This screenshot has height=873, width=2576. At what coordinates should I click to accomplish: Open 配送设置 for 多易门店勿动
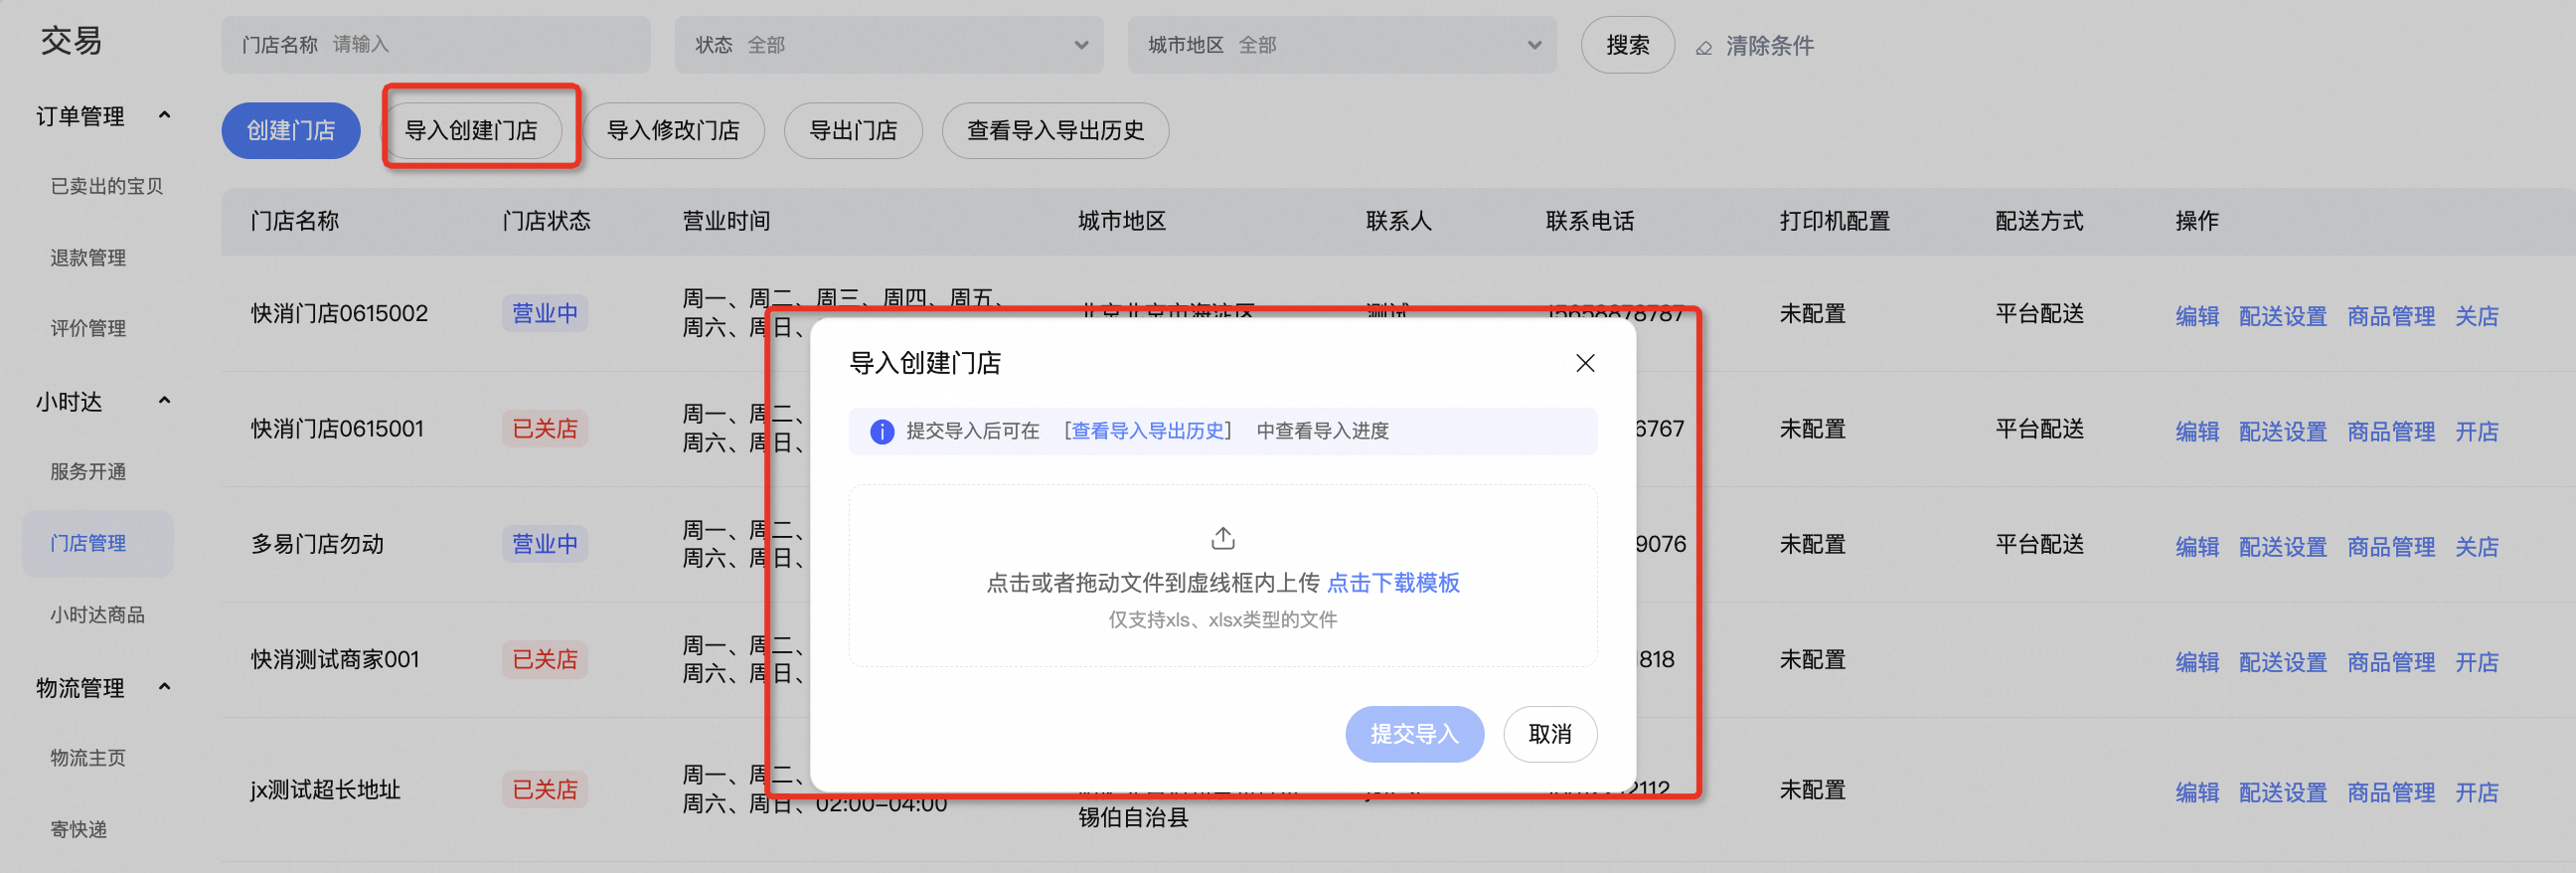click(x=2282, y=547)
